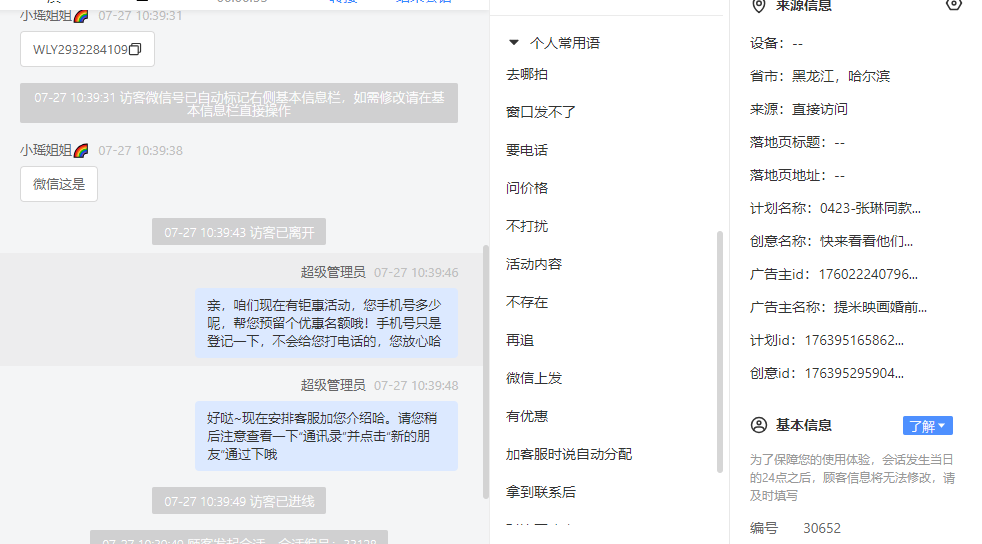This screenshot has height=544, width=982.
Task: Click the person icon beside 基本信息
Action: click(x=758, y=425)
